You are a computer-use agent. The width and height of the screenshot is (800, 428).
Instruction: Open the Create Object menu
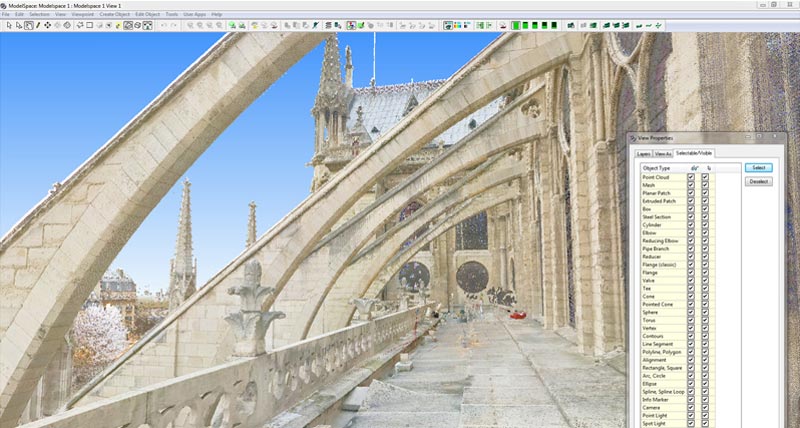[x=114, y=15]
